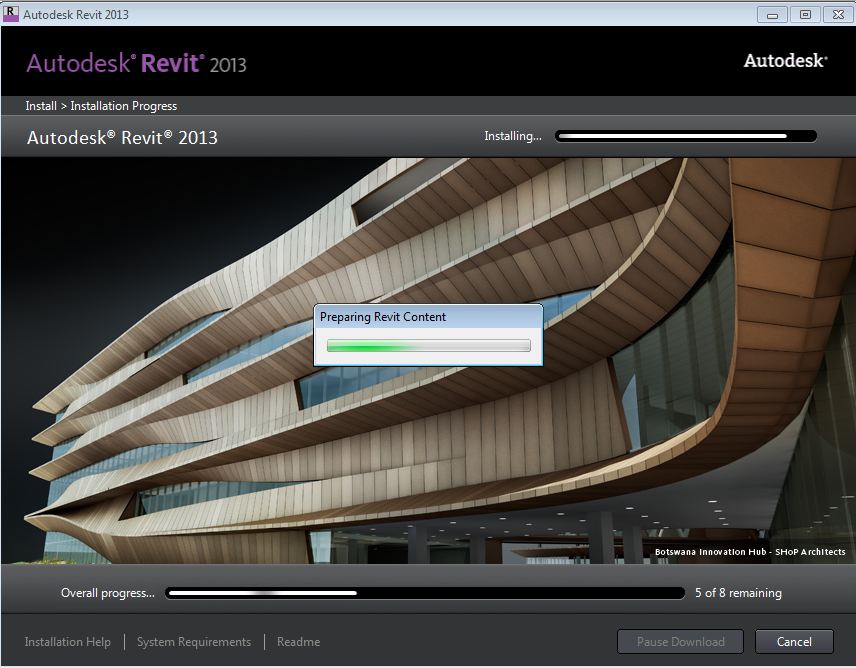Maximize the Autodesk Revit 2013 installer window
Viewport: 856px width, 668px height.
[805, 14]
